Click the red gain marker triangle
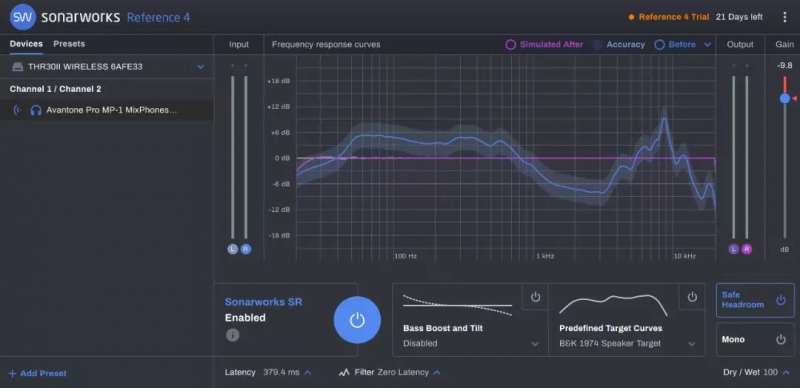 pyautogui.click(x=794, y=98)
